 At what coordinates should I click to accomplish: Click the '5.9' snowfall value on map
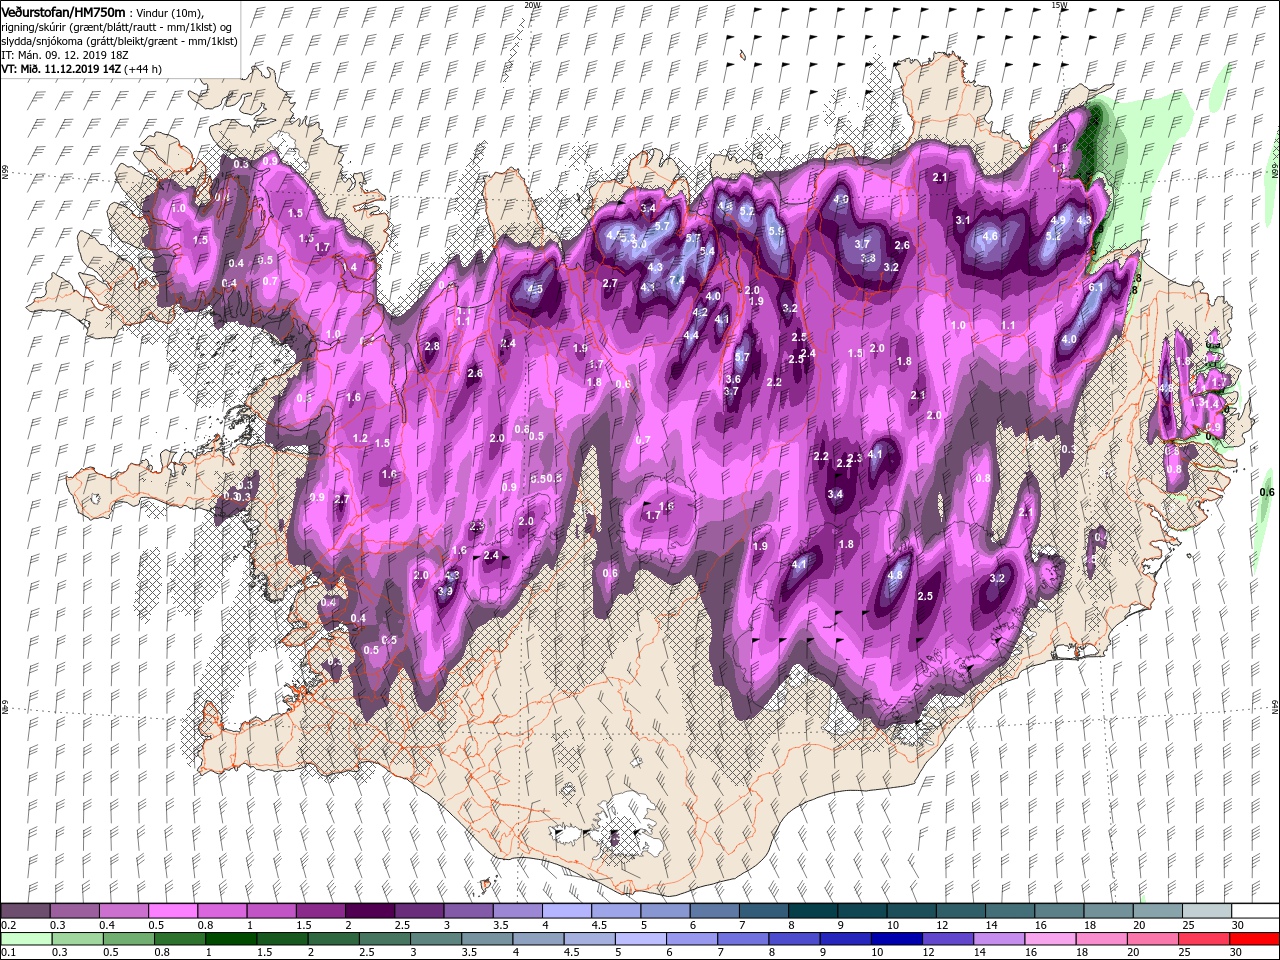(x=776, y=231)
